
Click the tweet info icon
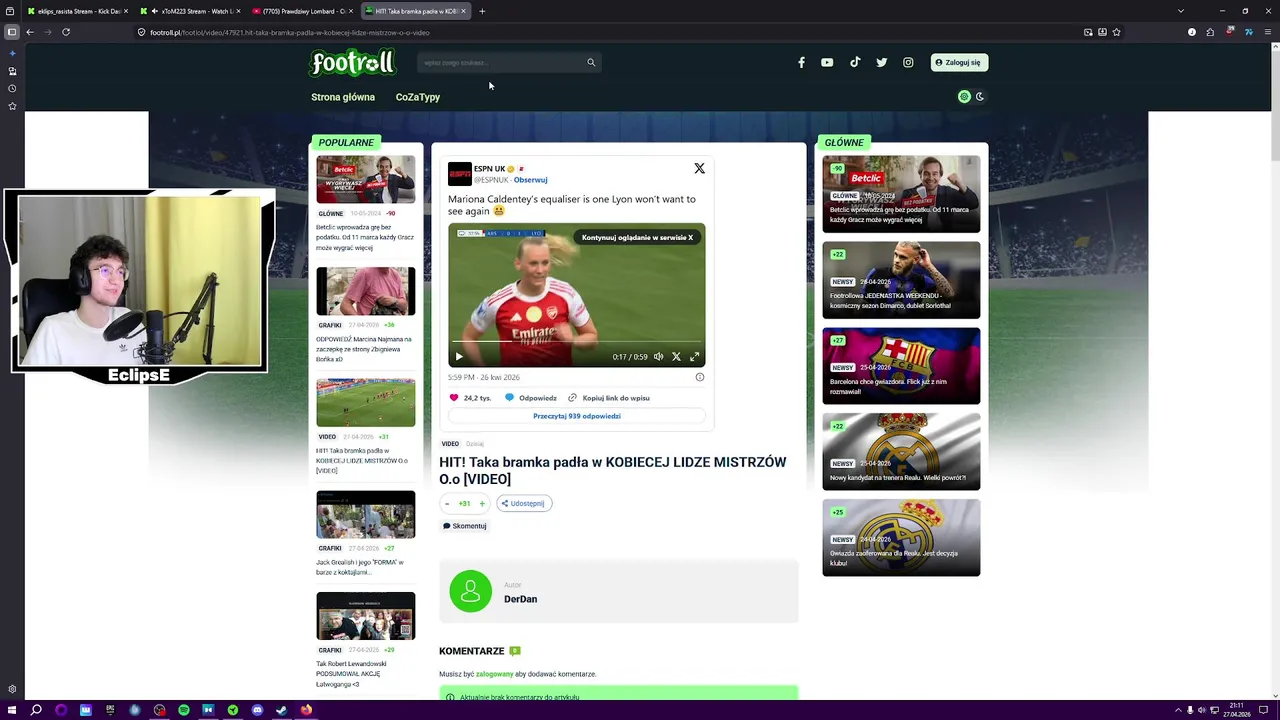[699, 377]
